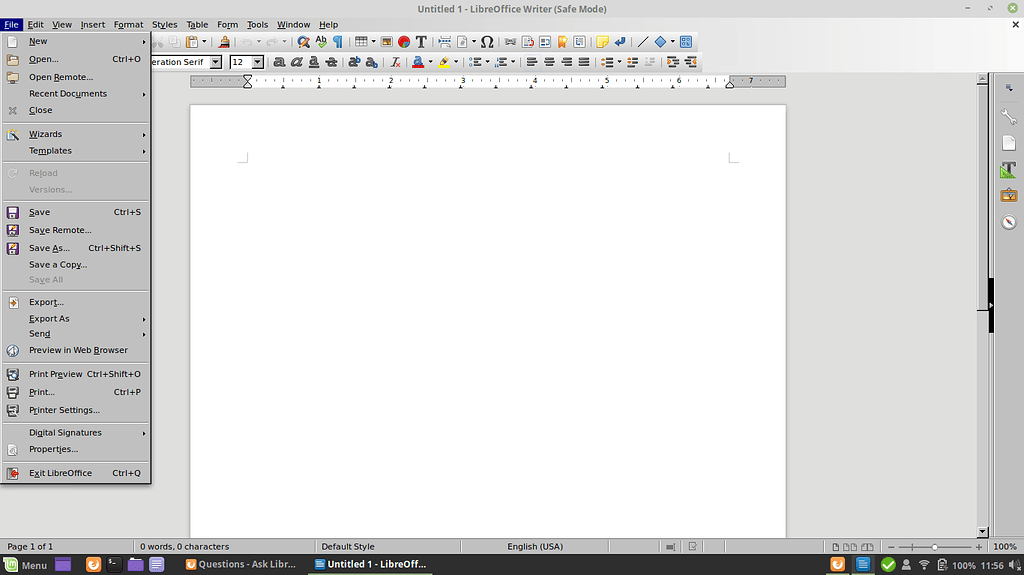Click the Default Style field in status bar

click(348, 547)
